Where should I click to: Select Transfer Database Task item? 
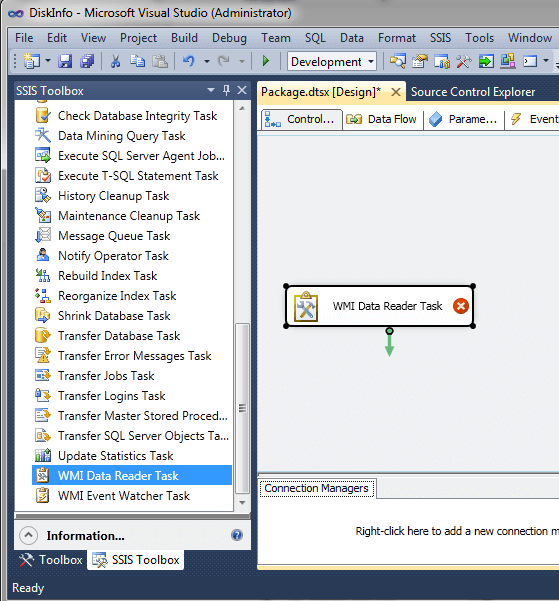coord(132,336)
